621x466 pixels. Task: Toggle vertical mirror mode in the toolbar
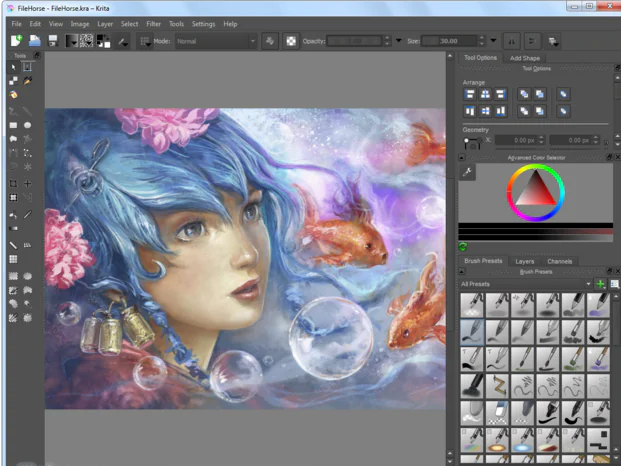(x=532, y=41)
